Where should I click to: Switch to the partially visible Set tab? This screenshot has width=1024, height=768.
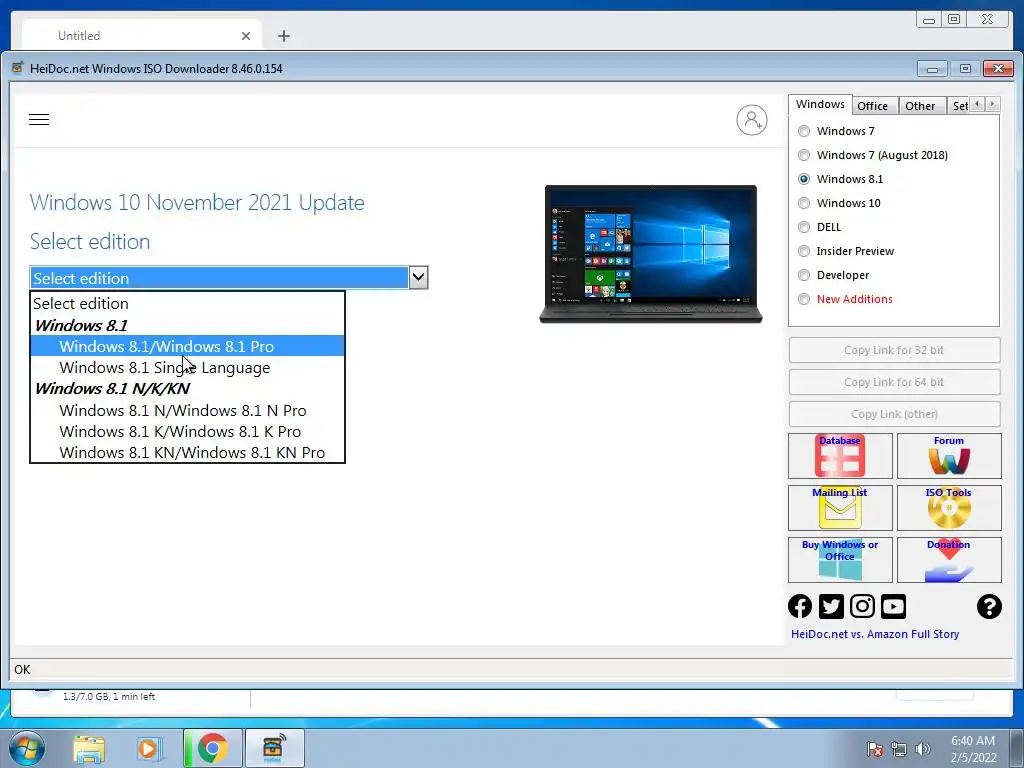[959, 106]
